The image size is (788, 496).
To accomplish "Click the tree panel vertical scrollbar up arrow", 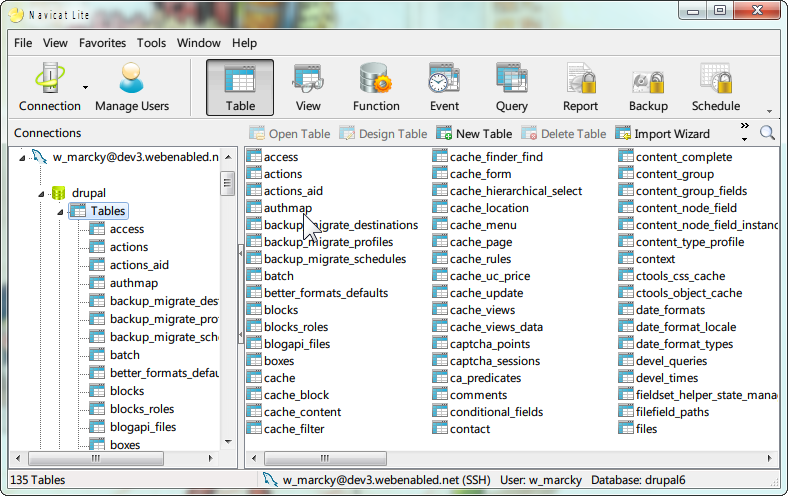I will coord(228,157).
